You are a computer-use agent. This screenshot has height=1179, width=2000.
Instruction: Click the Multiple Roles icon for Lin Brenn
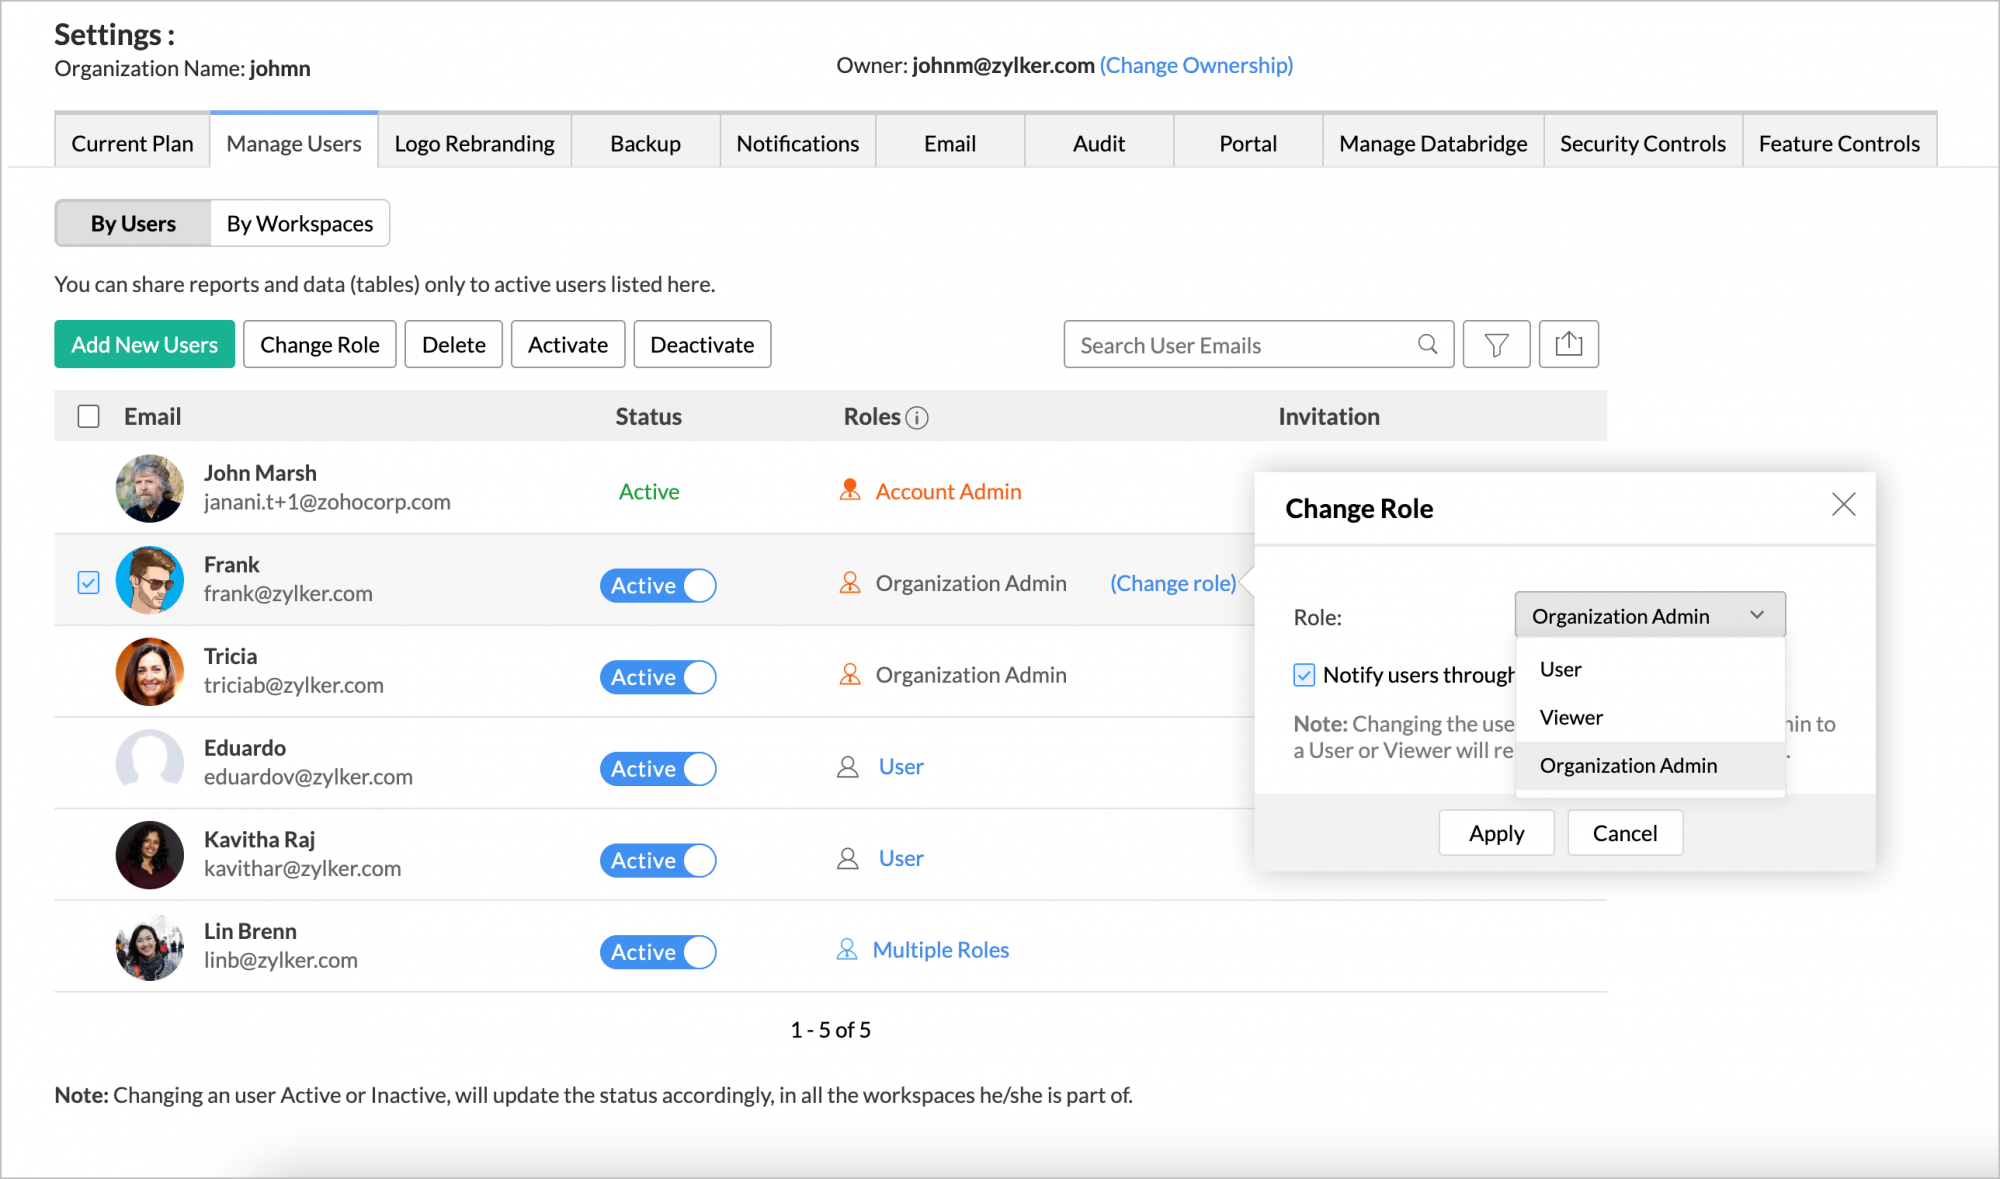click(847, 949)
